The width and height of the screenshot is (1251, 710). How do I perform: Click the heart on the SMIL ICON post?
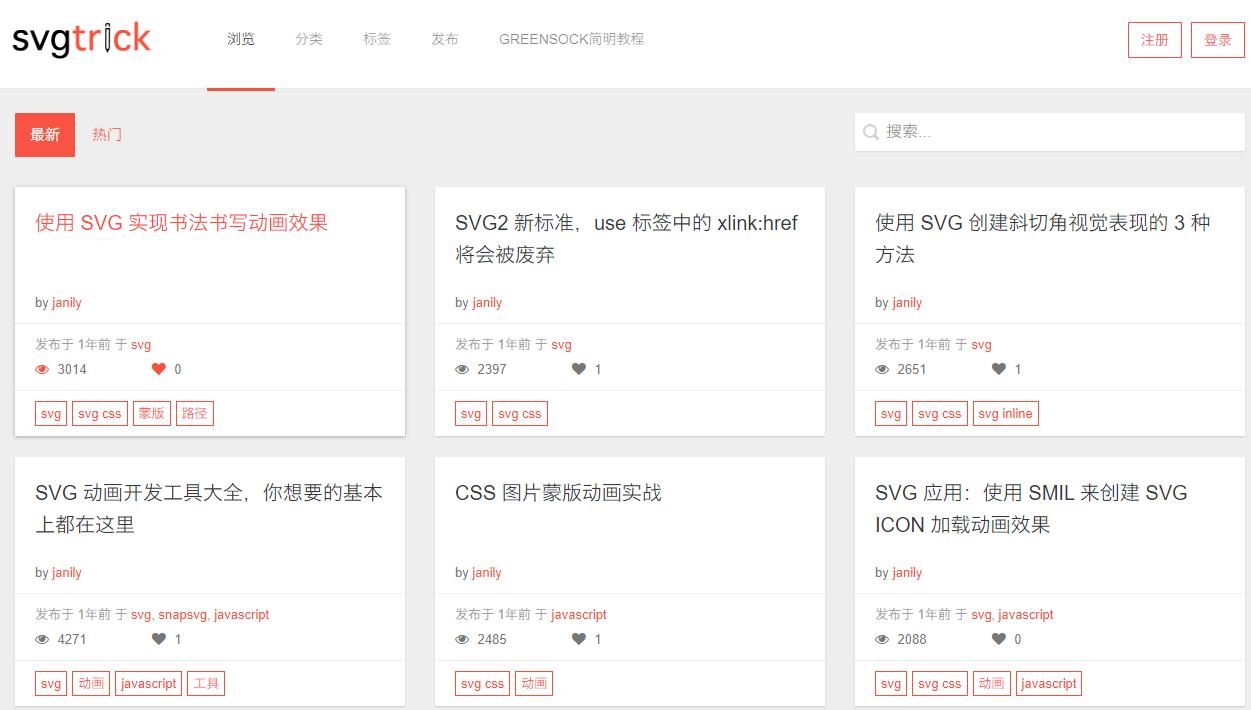click(999, 639)
